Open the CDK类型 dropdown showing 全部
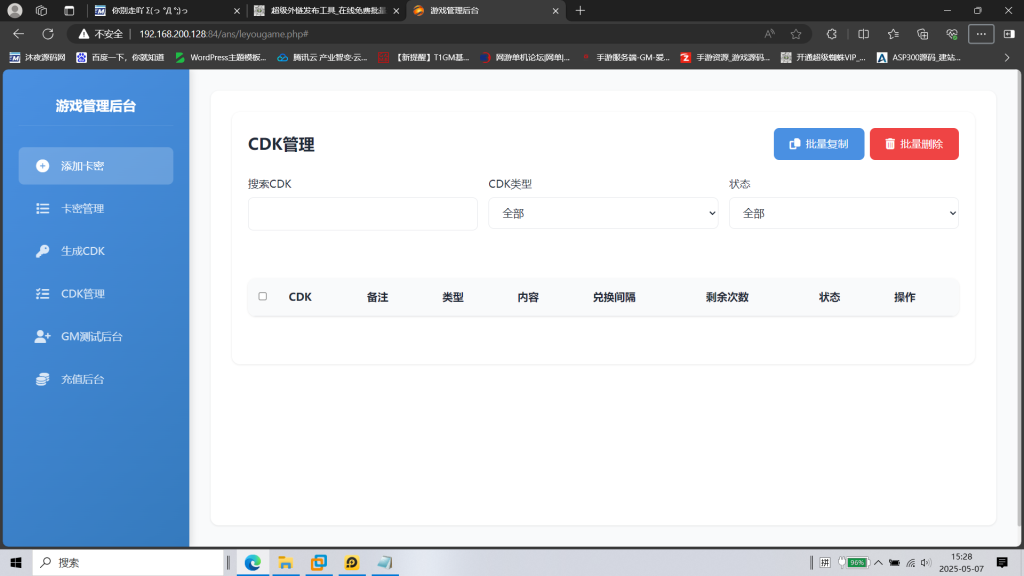 [x=603, y=213]
